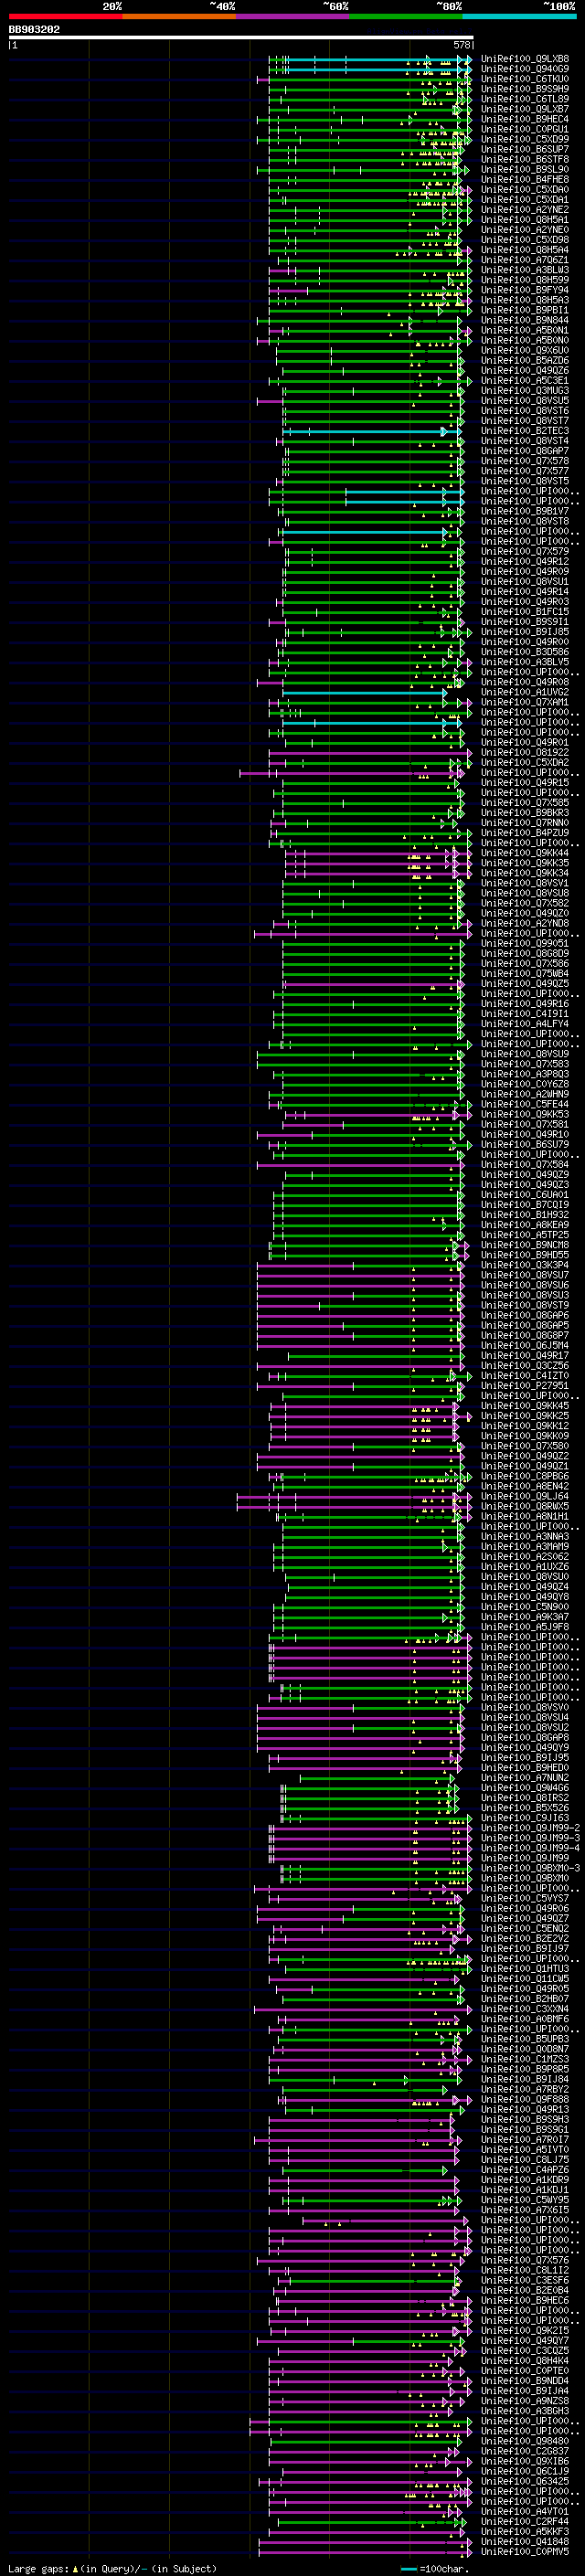Select the UniRef100_Q3MUG3 label

[525, 391]
